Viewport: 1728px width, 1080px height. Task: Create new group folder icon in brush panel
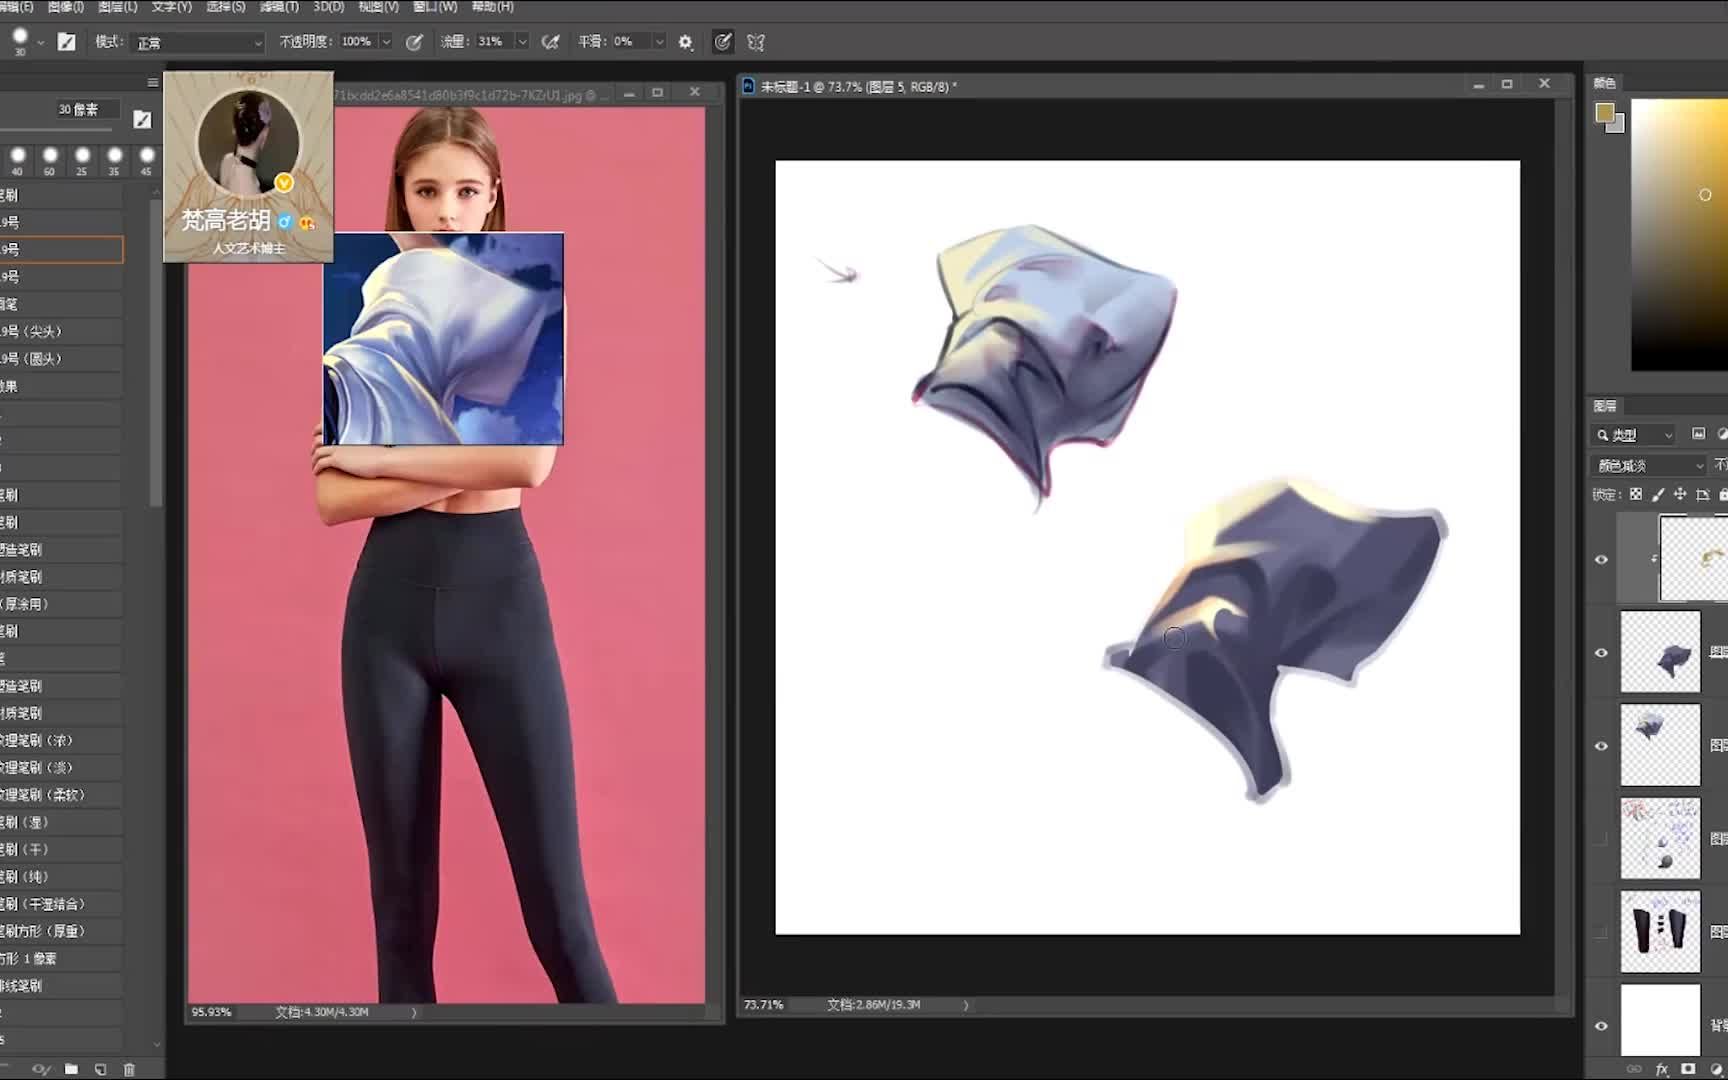click(71, 1069)
